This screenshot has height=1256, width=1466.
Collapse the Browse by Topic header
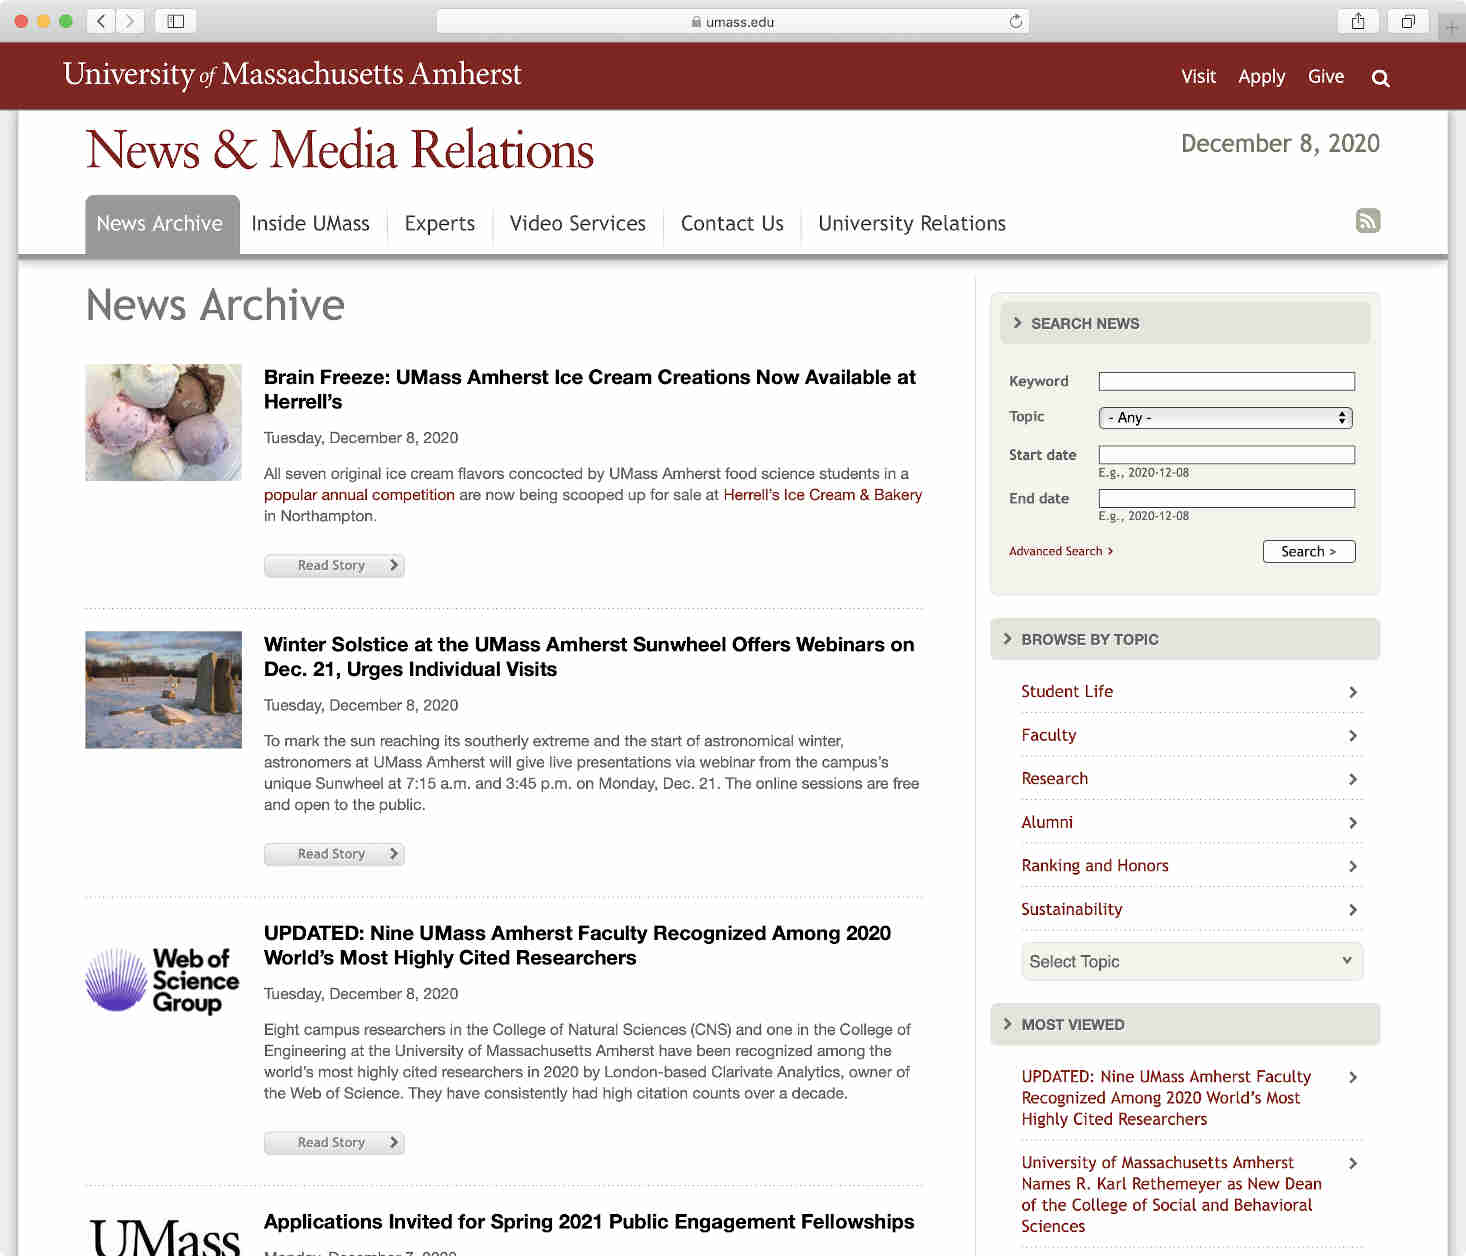1185,639
